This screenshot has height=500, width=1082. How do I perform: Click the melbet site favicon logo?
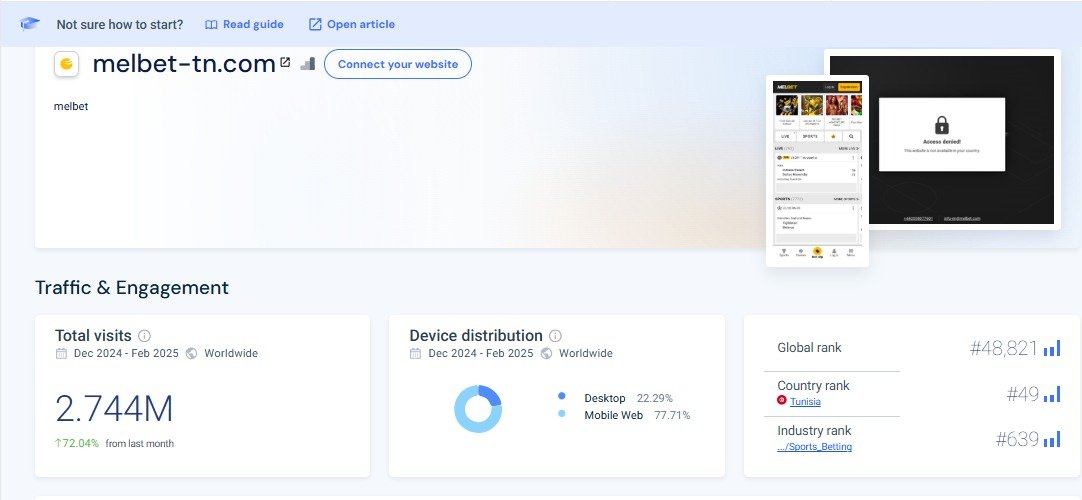pos(67,64)
